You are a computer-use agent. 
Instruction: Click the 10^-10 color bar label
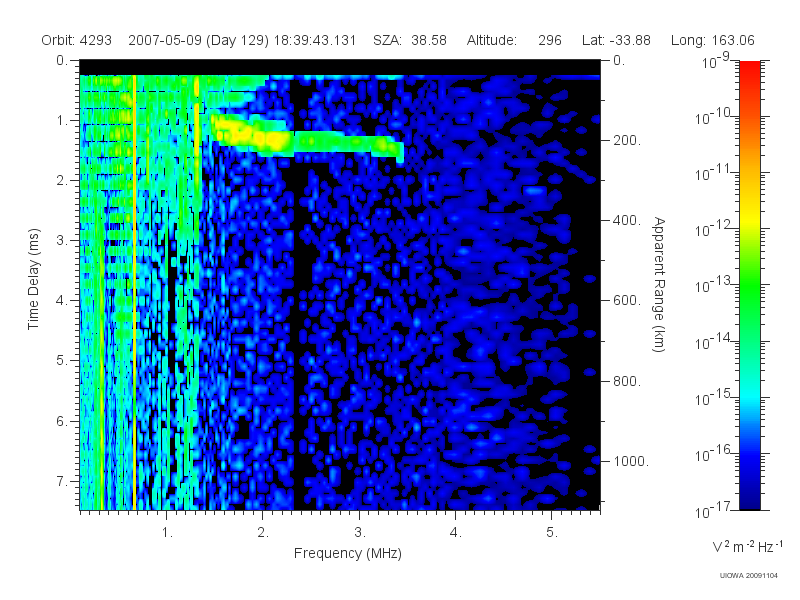click(715, 117)
